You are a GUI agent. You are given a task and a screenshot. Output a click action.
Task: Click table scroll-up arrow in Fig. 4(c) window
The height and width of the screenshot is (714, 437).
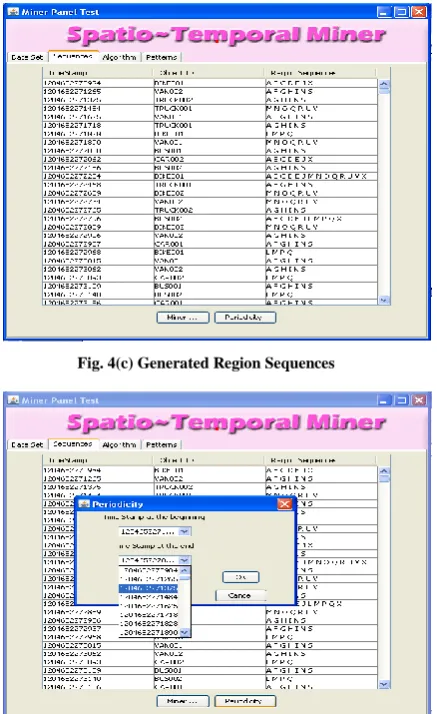point(384,84)
